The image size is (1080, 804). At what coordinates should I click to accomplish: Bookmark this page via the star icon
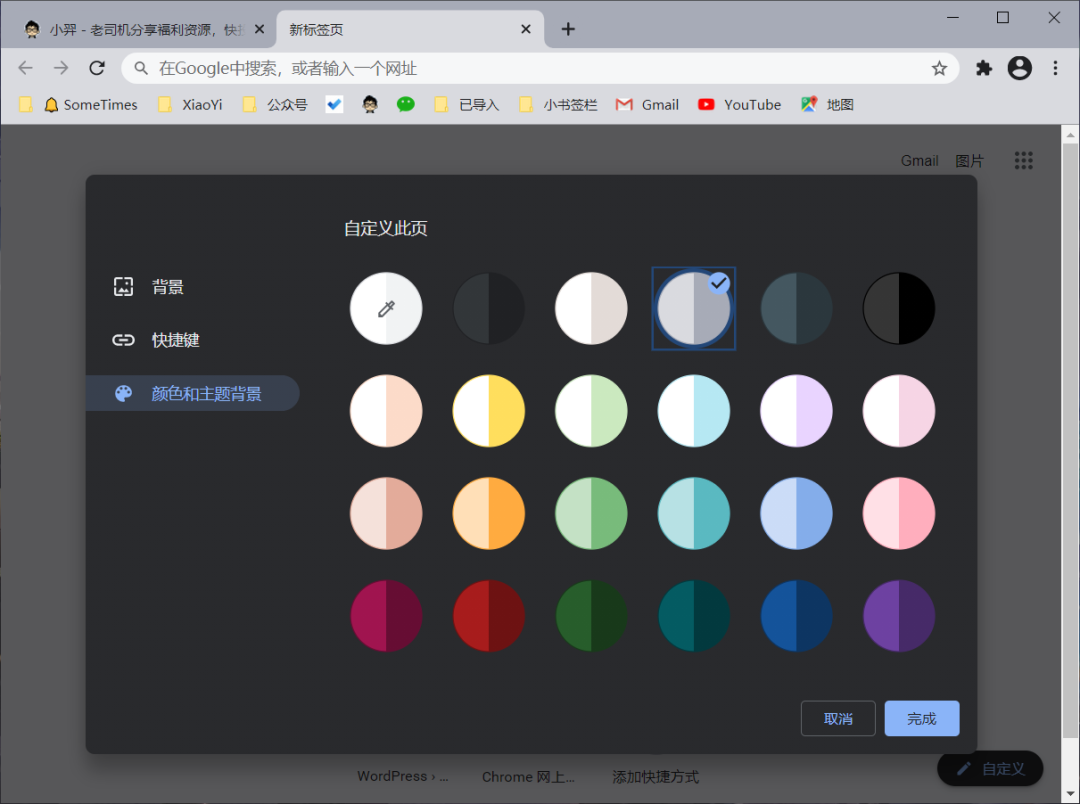939,67
